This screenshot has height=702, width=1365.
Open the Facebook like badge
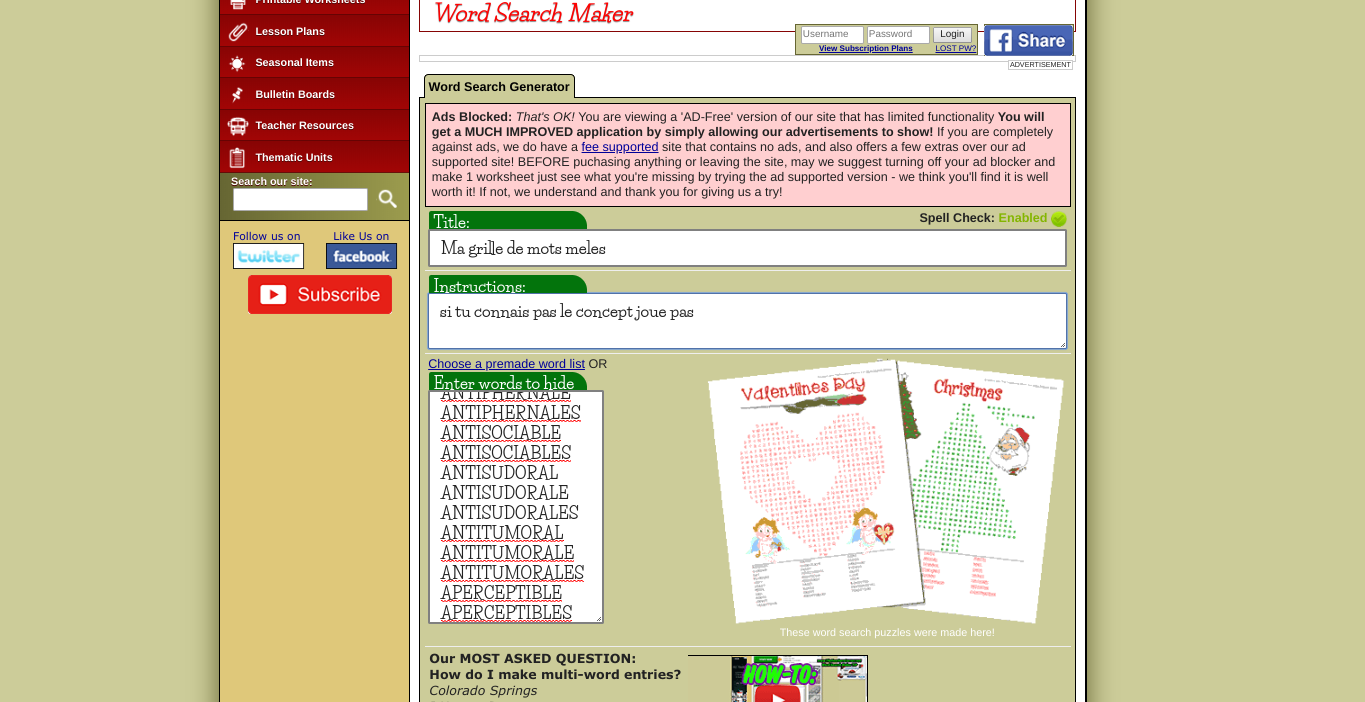361,256
